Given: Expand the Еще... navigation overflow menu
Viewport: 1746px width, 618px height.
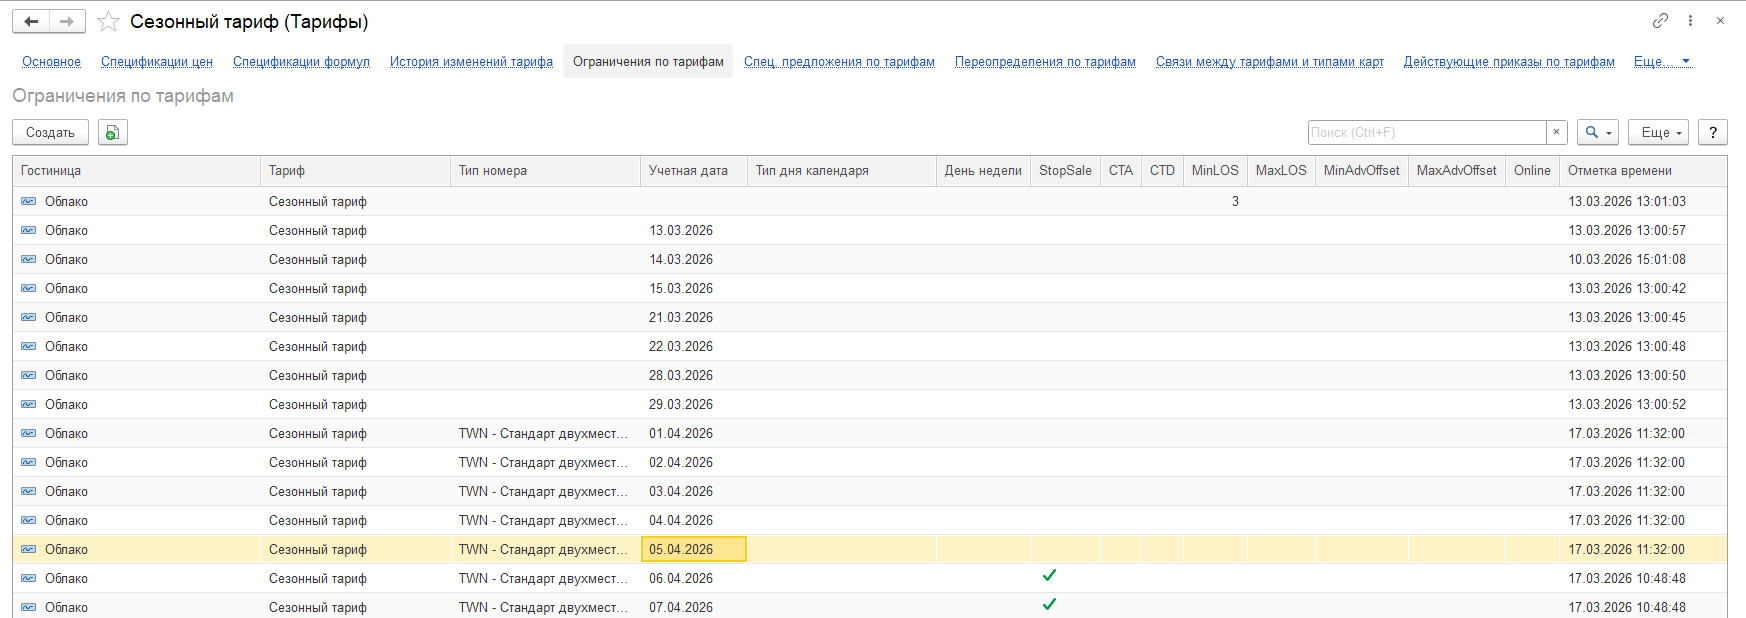Looking at the screenshot, I should click(x=1662, y=61).
